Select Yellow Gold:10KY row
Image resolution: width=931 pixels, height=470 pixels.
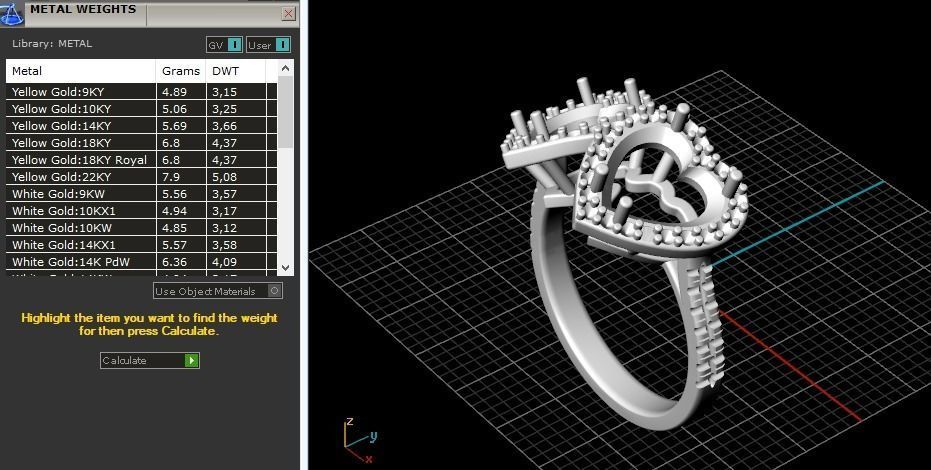click(x=141, y=109)
